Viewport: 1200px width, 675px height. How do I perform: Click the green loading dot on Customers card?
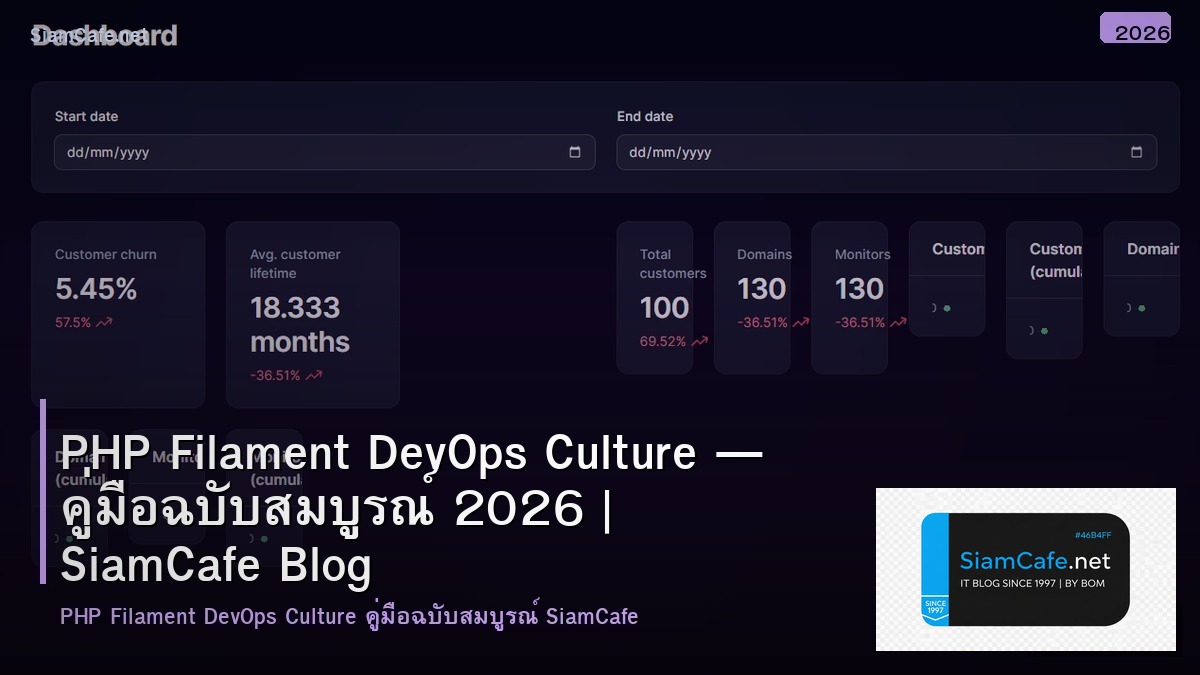coord(946,308)
